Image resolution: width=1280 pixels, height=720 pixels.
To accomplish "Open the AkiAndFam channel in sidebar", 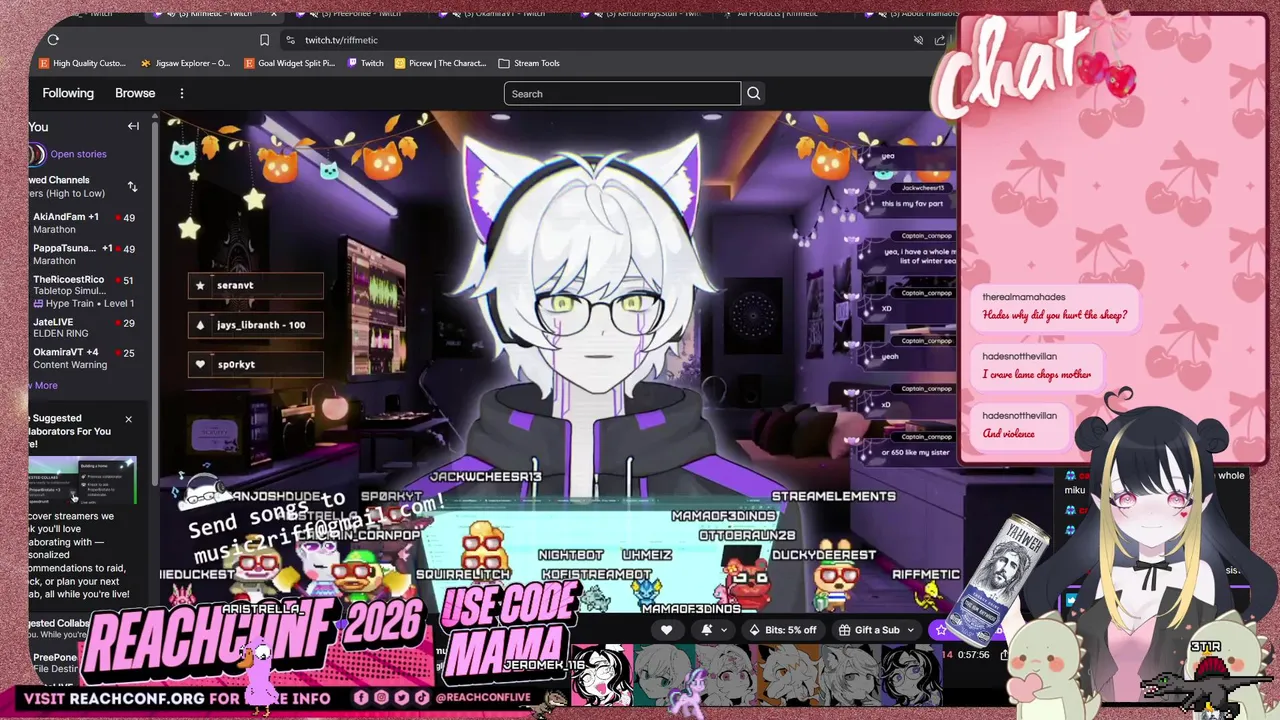I will tap(84, 223).
